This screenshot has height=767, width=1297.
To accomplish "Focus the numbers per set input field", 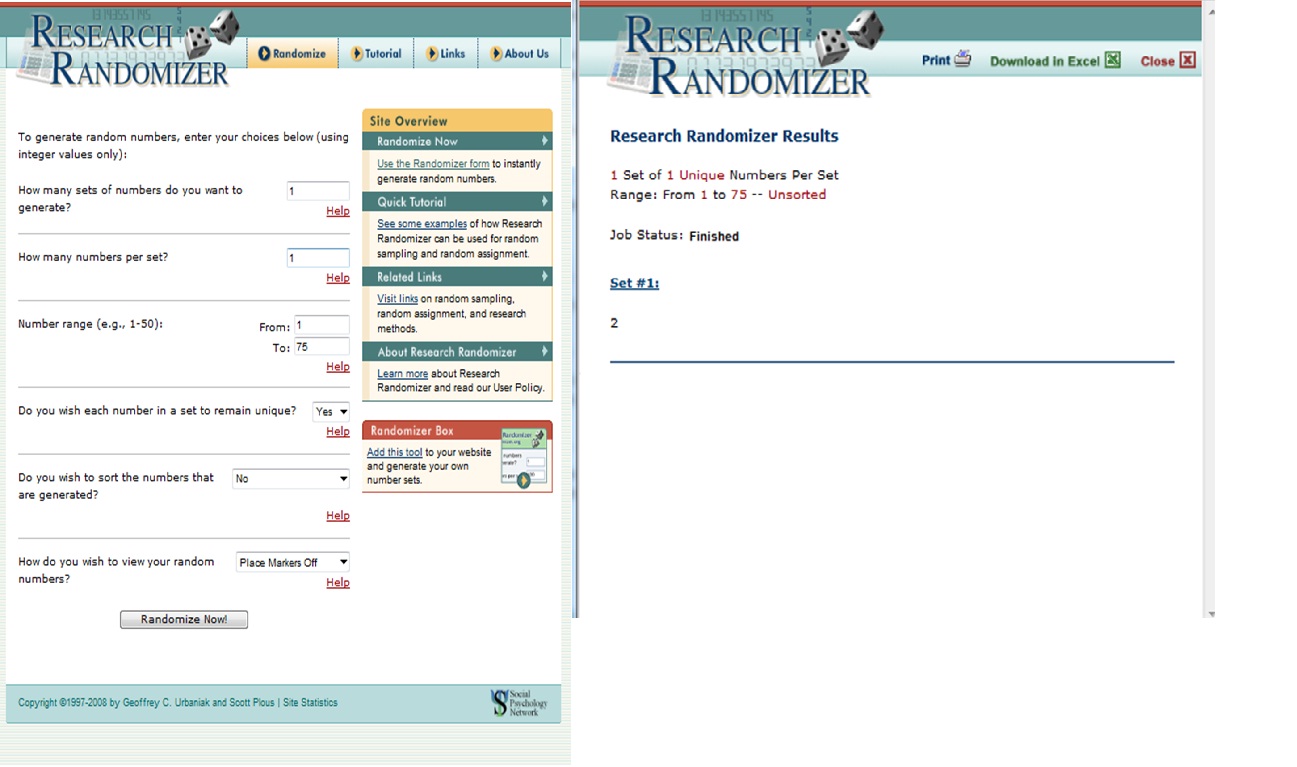I will click(318, 258).
